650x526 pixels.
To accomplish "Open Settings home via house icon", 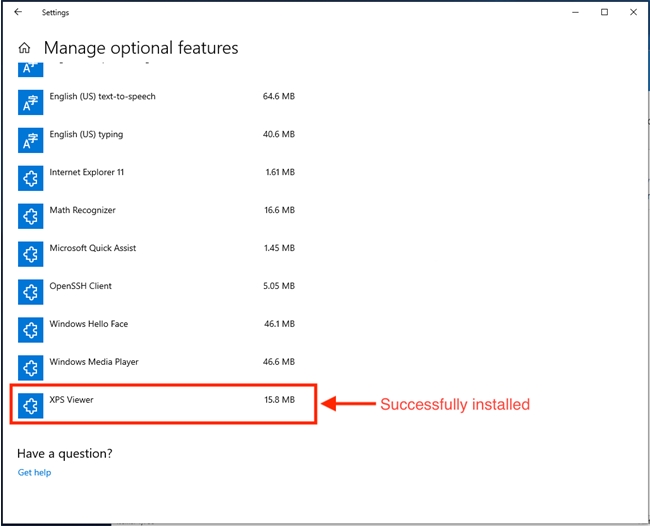I will click(24, 48).
